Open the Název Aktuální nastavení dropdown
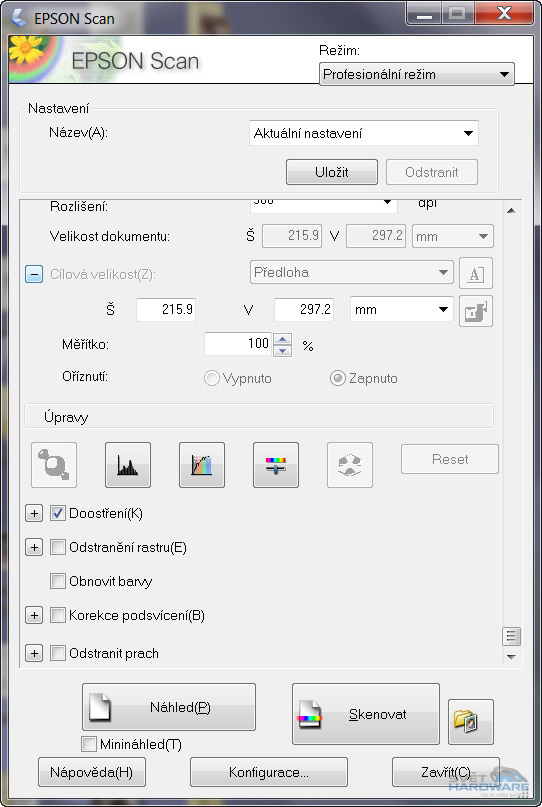 click(364, 133)
